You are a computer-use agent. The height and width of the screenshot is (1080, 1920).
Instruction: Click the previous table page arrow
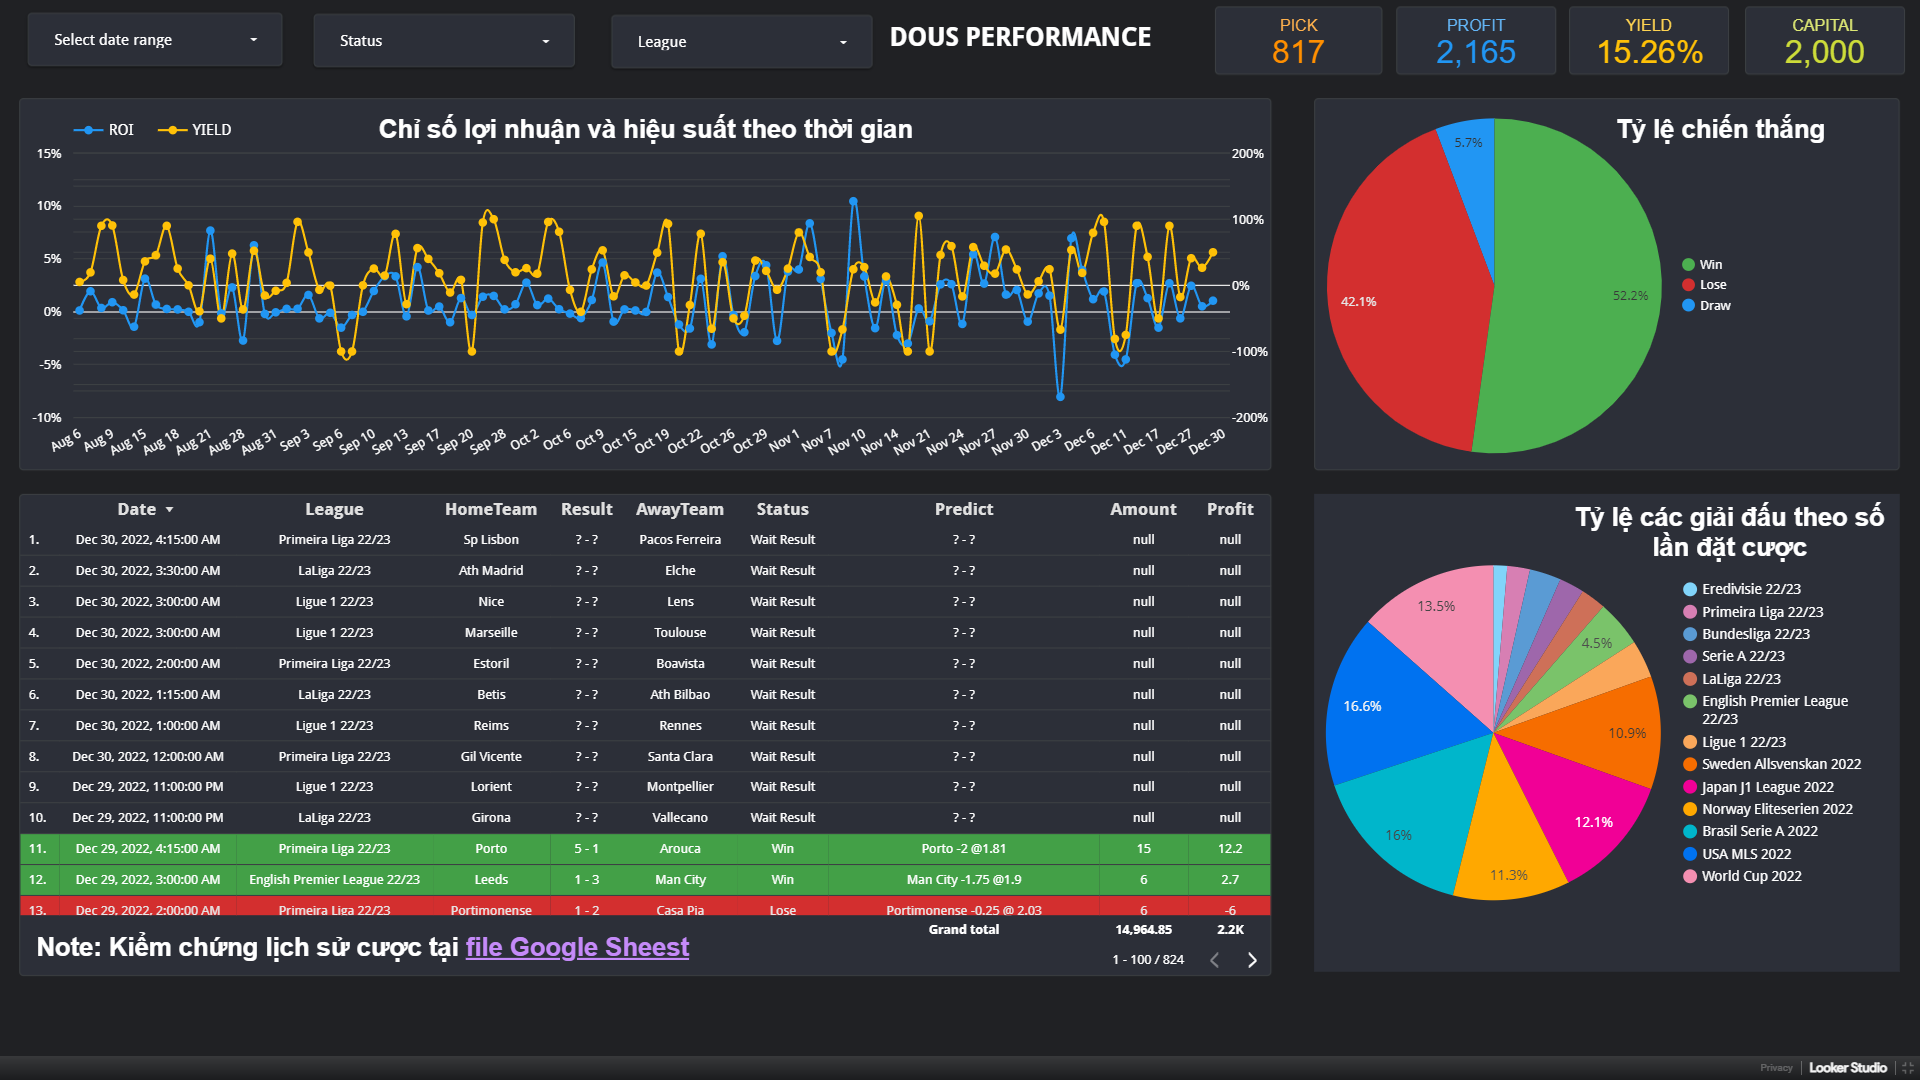[x=1214, y=960]
